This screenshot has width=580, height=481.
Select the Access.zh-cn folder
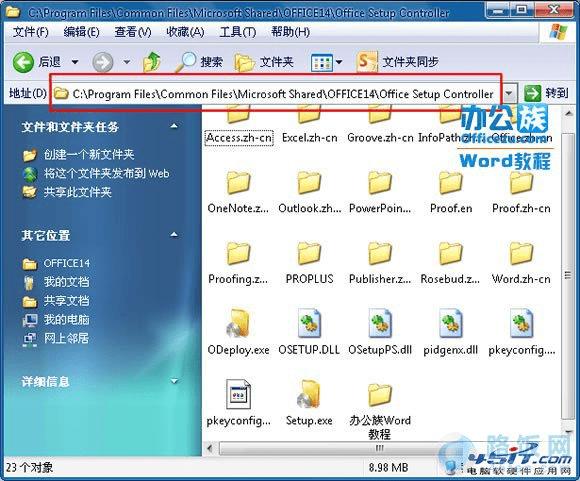click(x=239, y=126)
